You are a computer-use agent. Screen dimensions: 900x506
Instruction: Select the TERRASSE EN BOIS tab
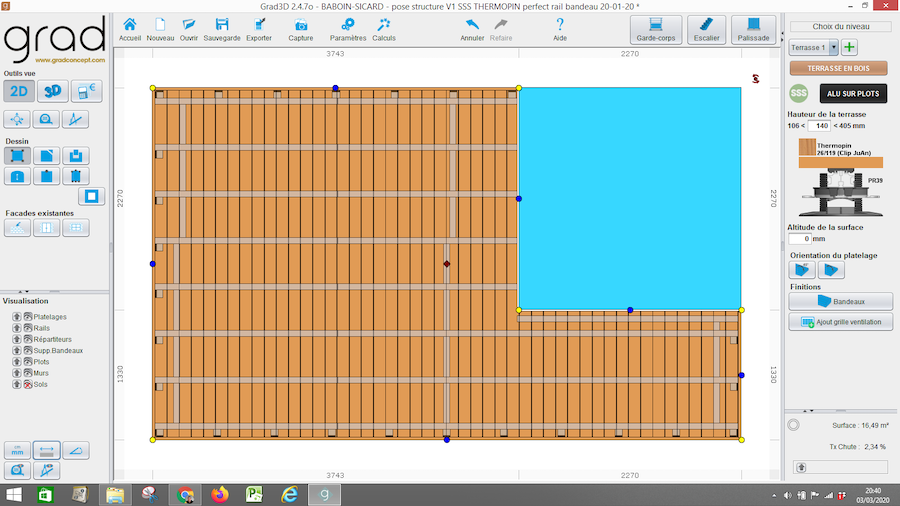pos(840,69)
